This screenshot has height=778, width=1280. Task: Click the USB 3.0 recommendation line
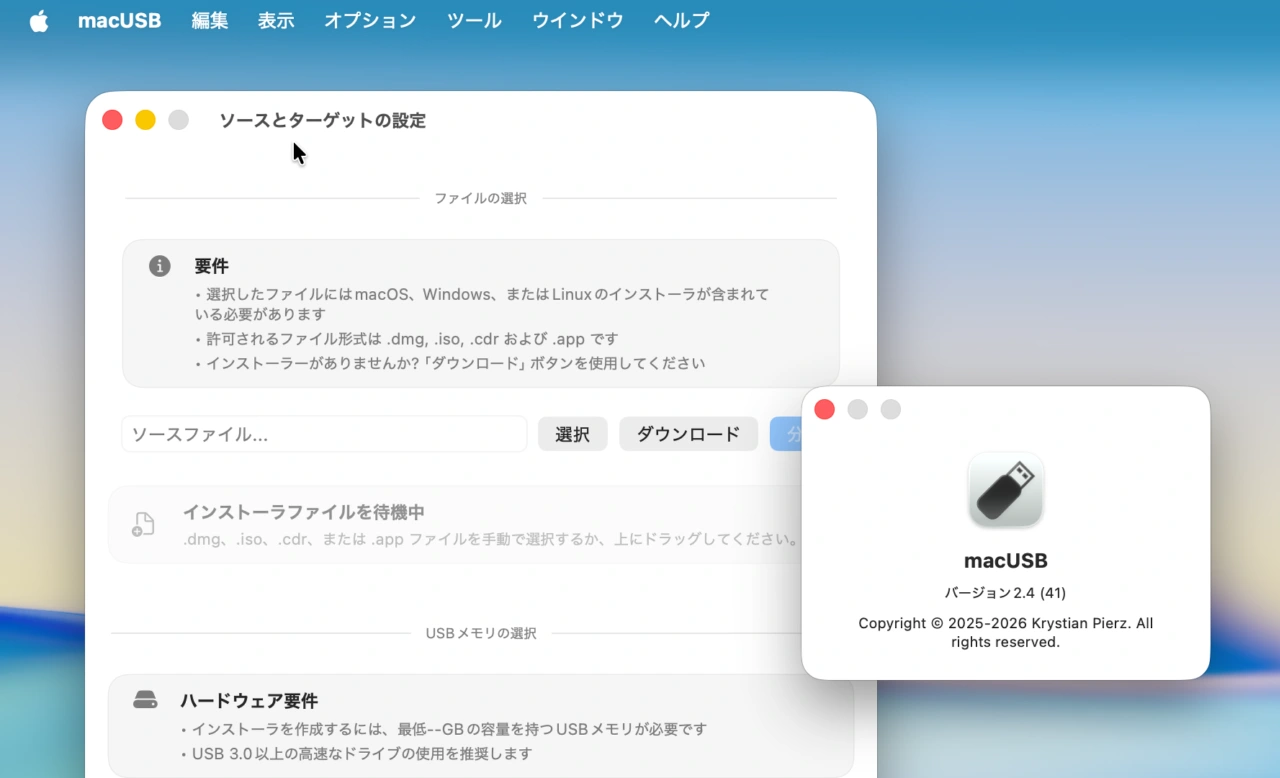[357, 753]
